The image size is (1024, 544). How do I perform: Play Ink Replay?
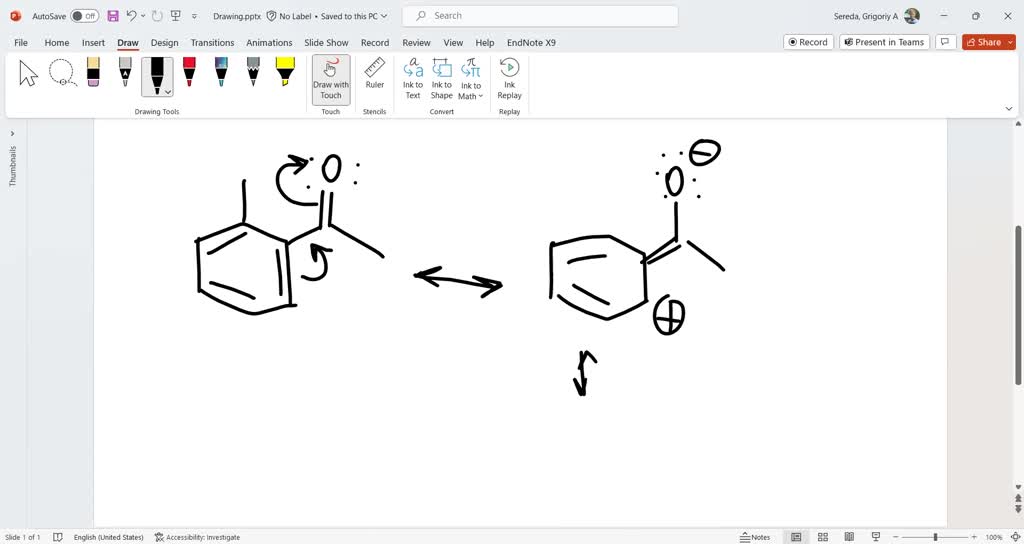pyautogui.click(x=509, y=78)
